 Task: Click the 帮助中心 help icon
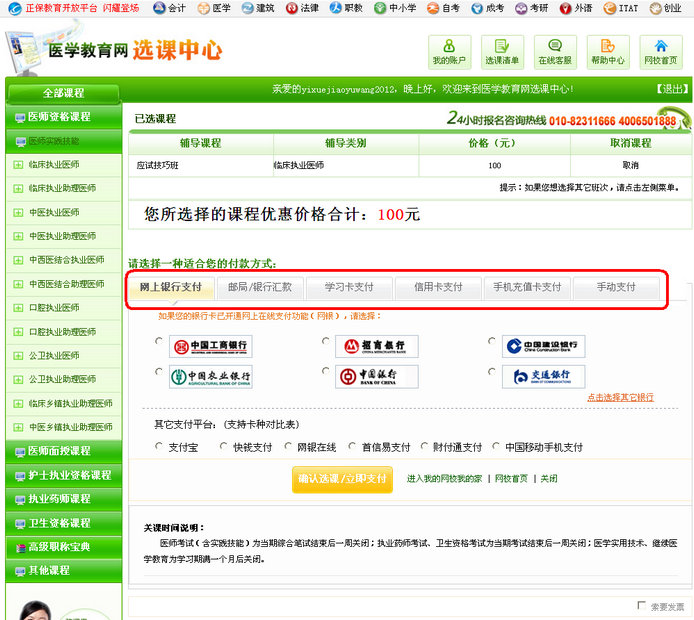[x=607, y=51]
